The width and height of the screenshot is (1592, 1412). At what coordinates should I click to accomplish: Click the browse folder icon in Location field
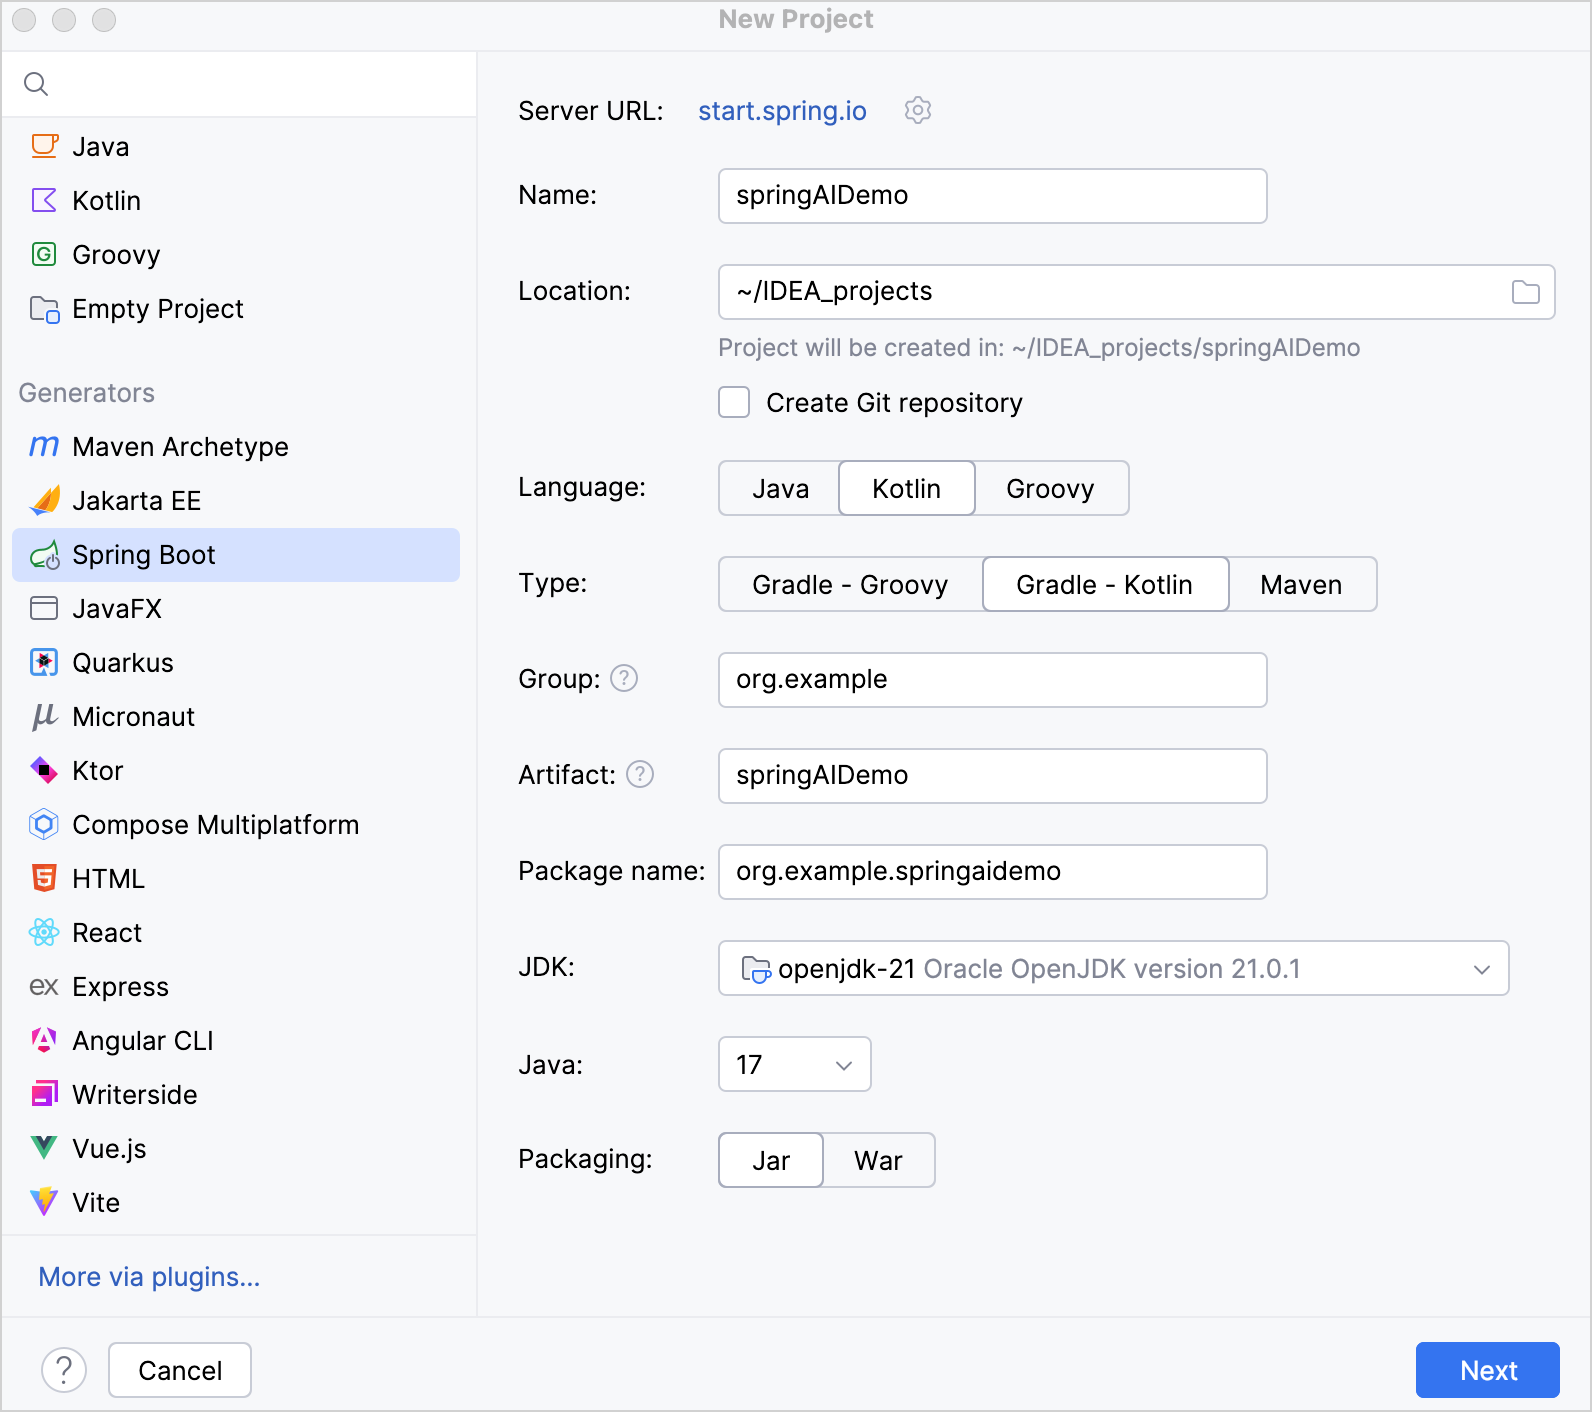1525,292
